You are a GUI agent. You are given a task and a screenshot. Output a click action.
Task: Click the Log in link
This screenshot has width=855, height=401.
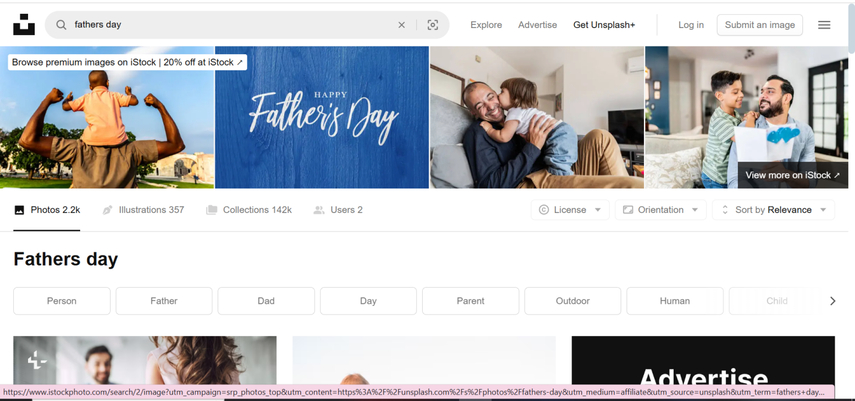click(x=690, y=25)
